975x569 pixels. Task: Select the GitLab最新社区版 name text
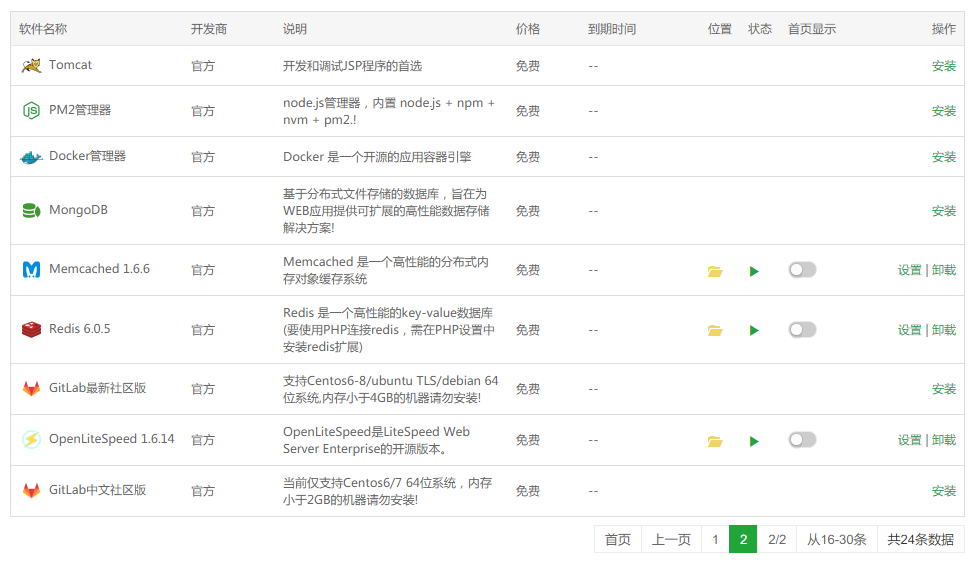[x=98, y=388]
